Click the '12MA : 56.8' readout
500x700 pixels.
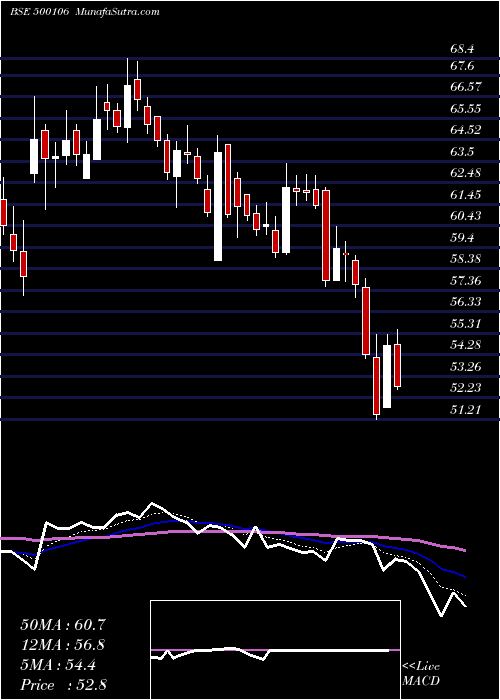tap(63, 645)
